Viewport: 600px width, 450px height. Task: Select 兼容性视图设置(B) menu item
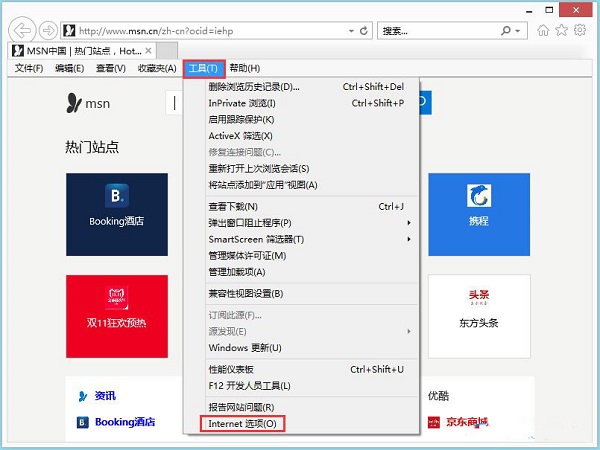tap(246, 294)
